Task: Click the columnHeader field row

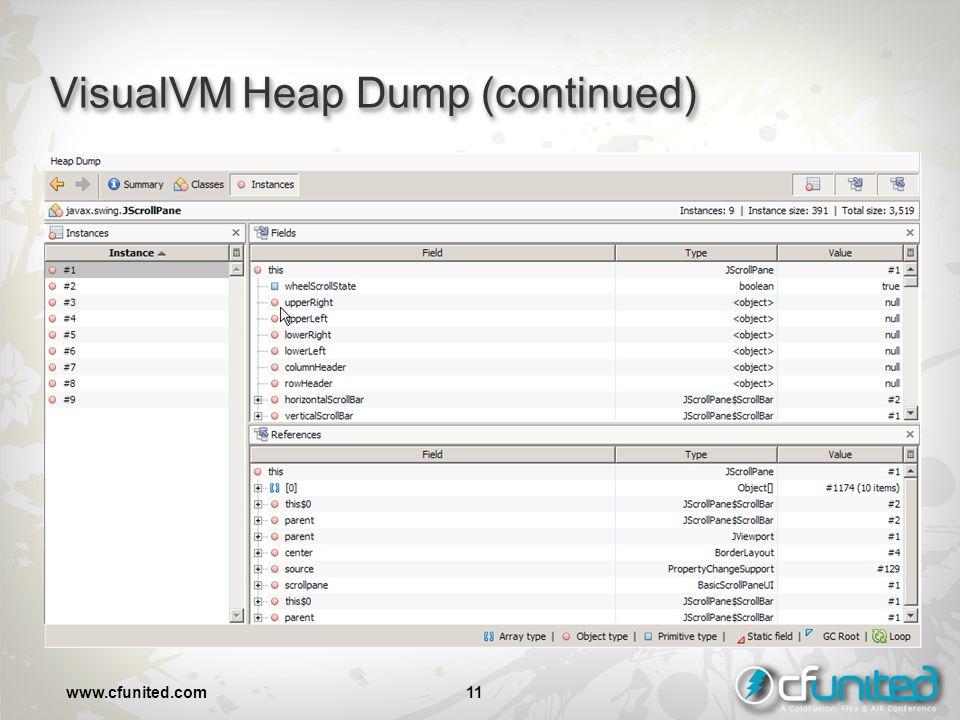Action: click(x=577, y=367)
